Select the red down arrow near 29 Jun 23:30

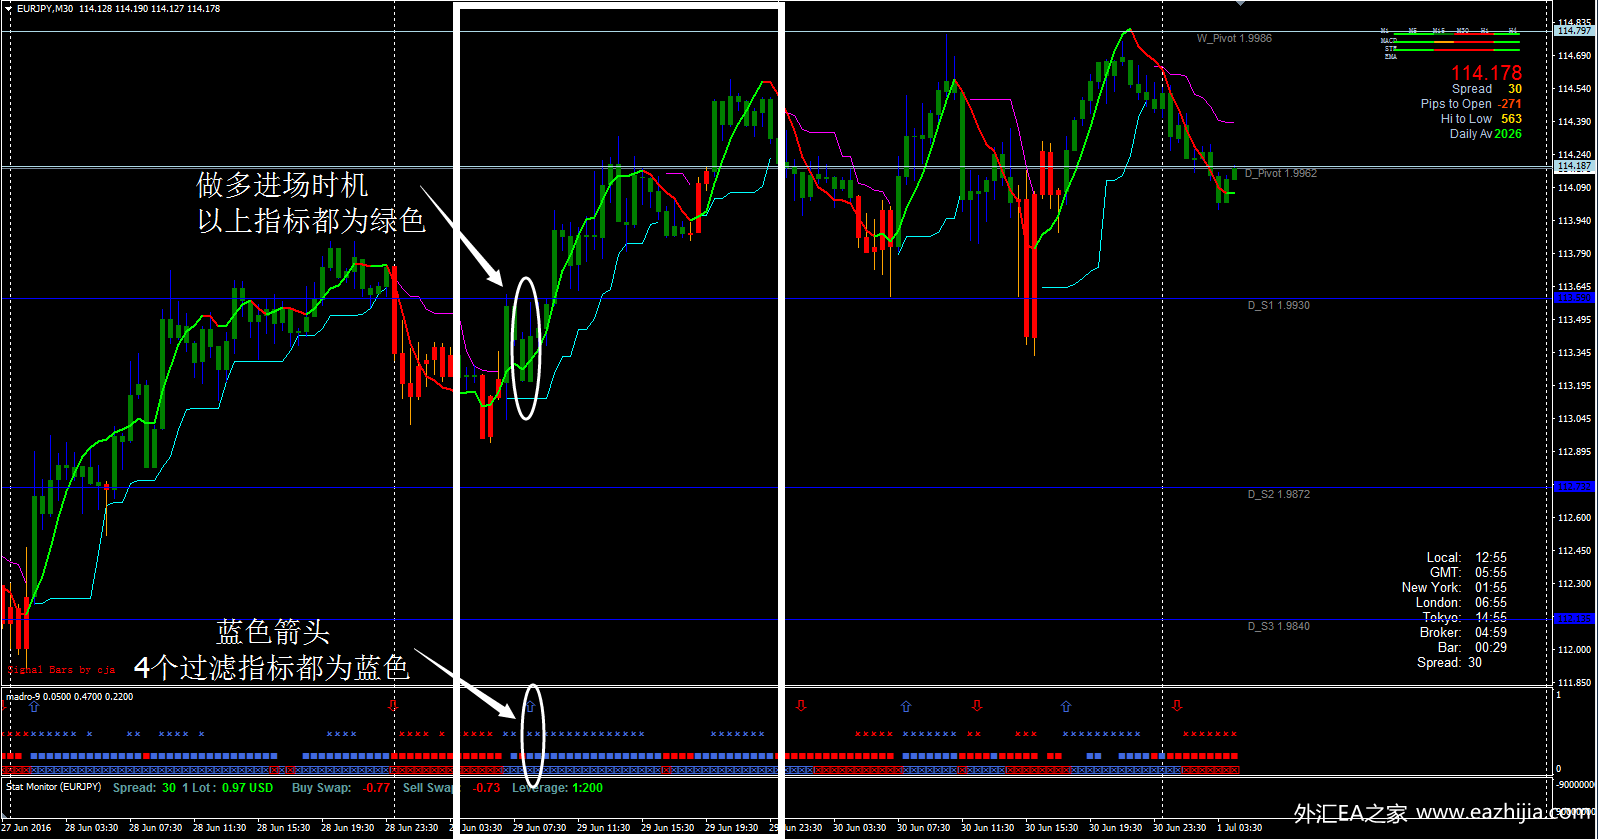pyautogui.click(x=801, y=706)
